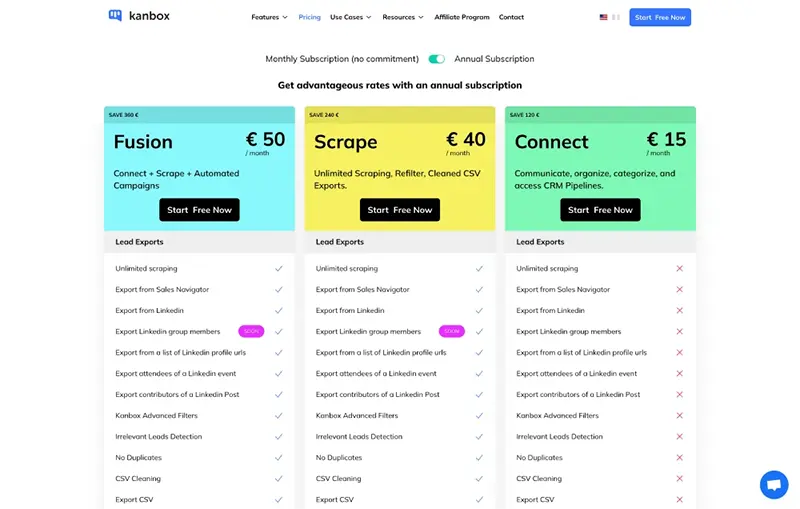Switch language using the second flag icon

616,17
